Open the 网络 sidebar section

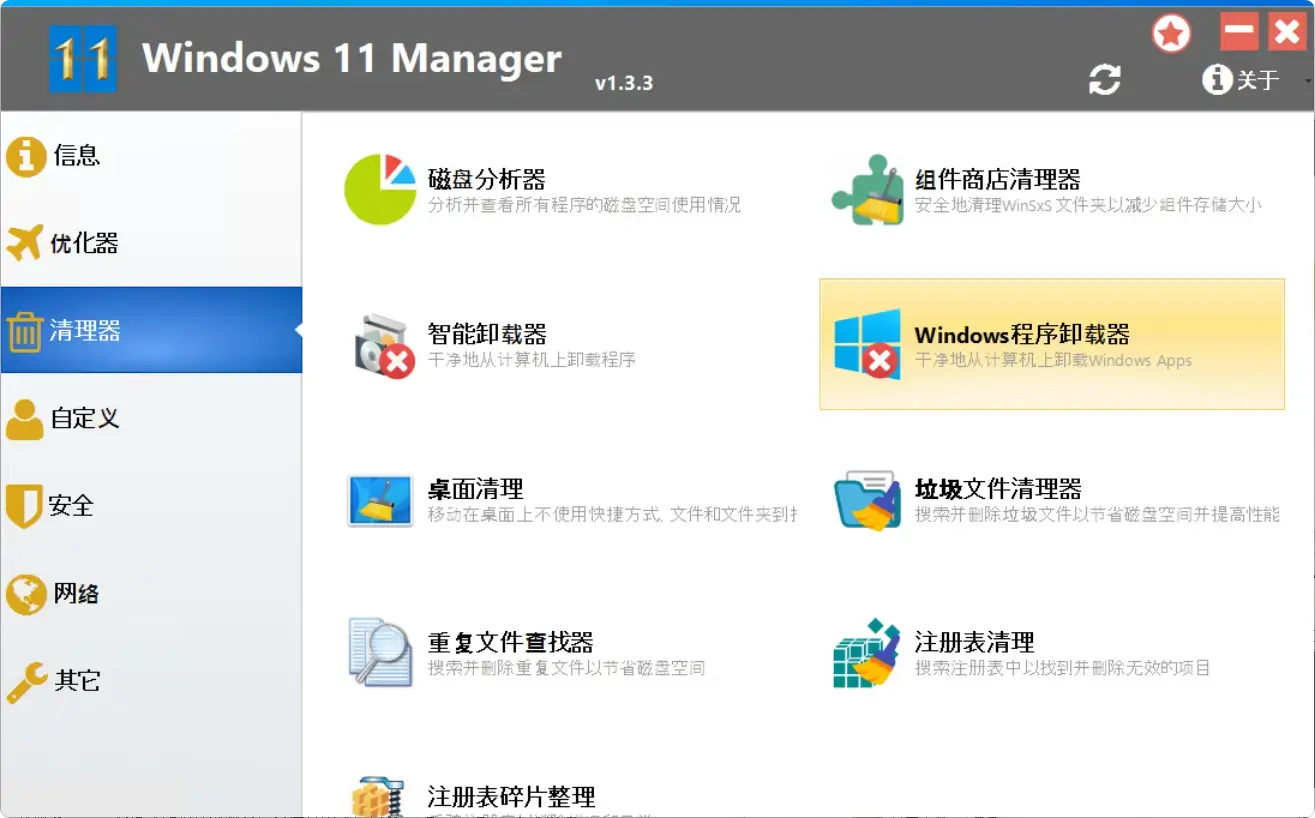click(x=76, y=593)
